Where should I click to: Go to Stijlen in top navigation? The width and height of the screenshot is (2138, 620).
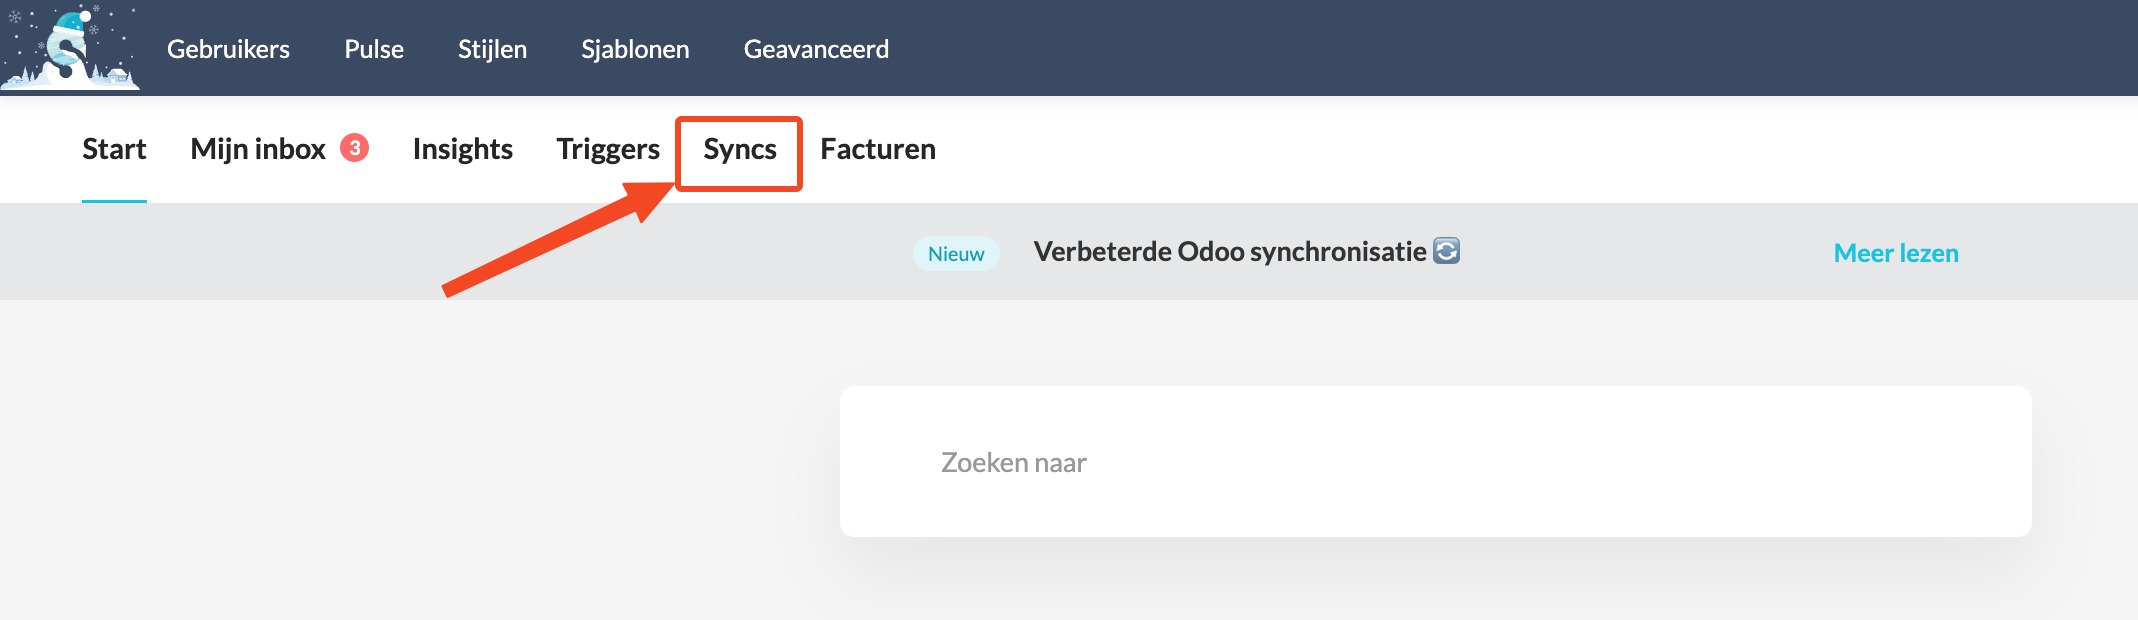[x=492, y=49]
